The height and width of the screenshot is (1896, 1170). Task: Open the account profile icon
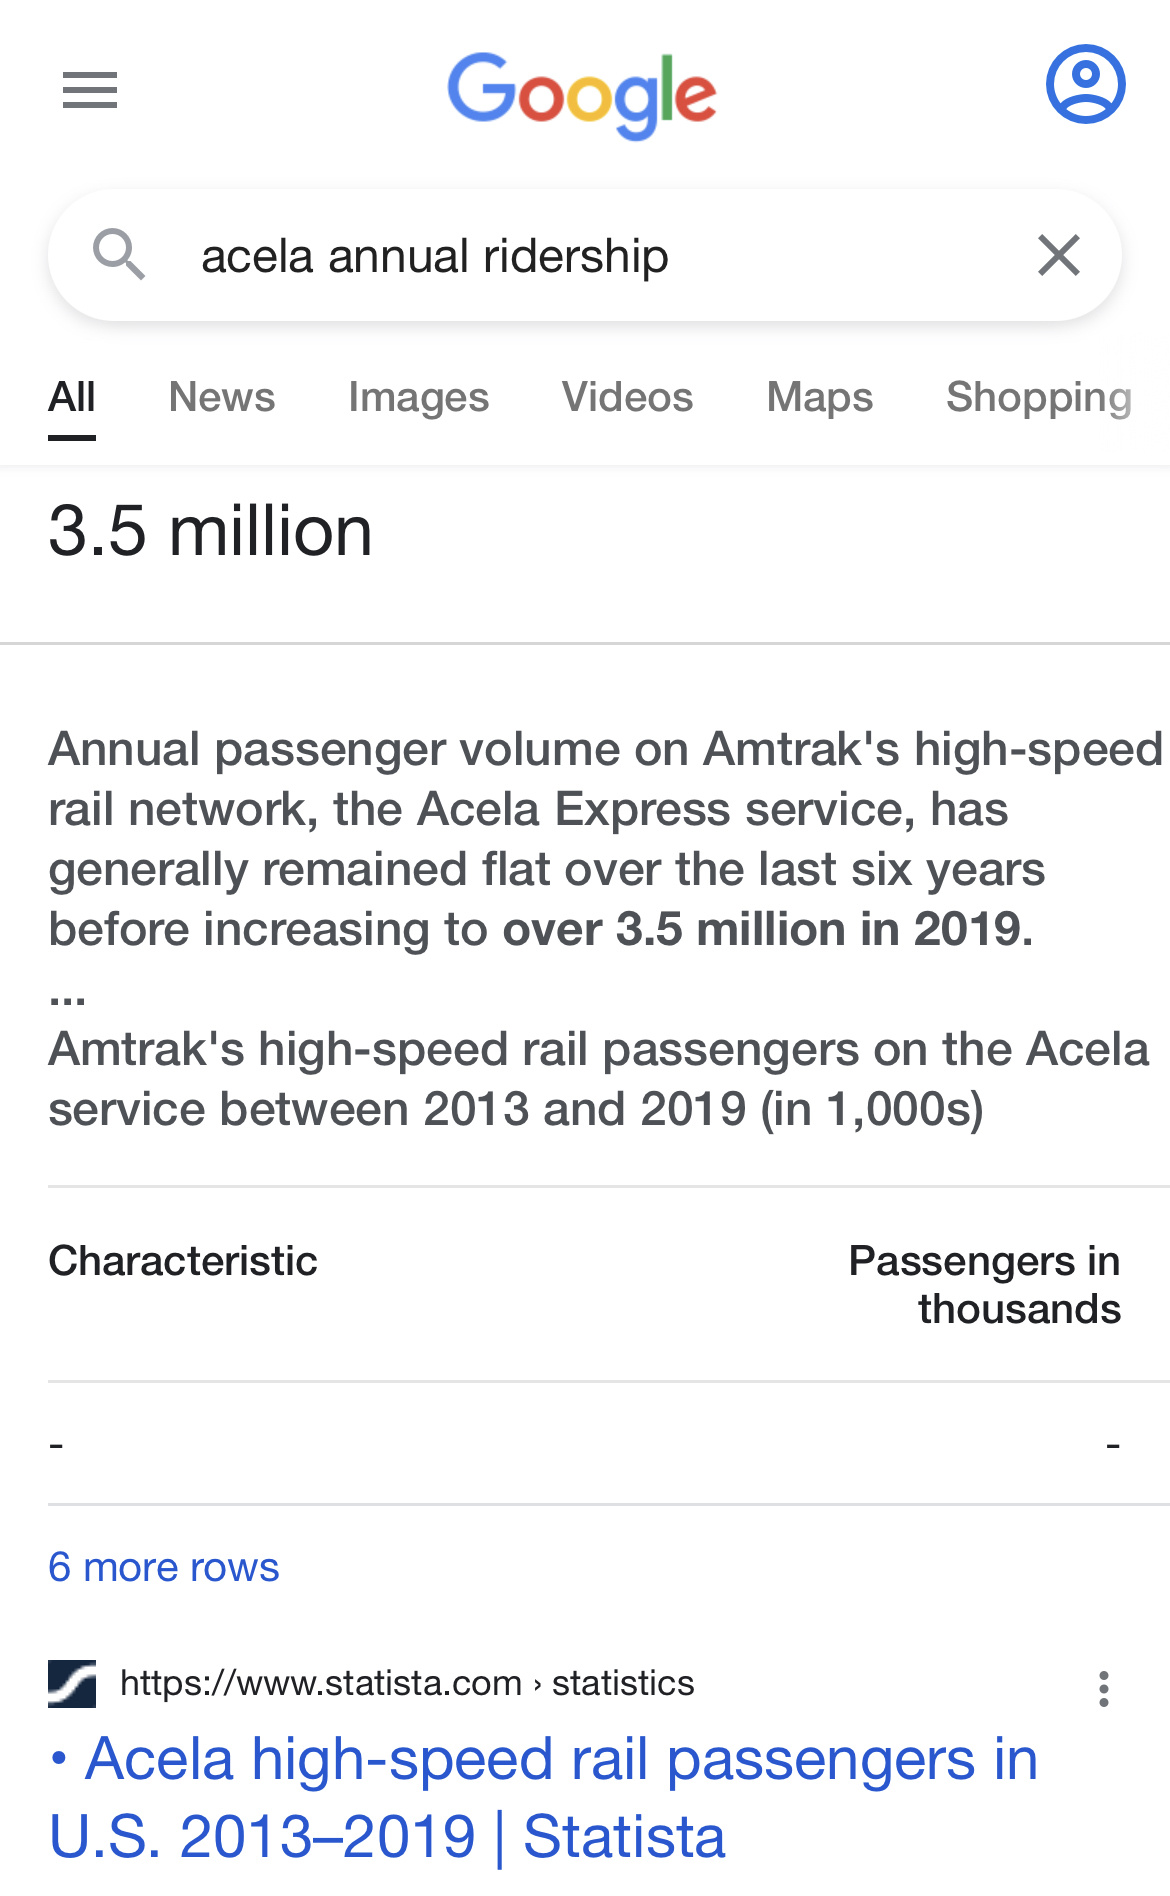(x=1086, y=84)
